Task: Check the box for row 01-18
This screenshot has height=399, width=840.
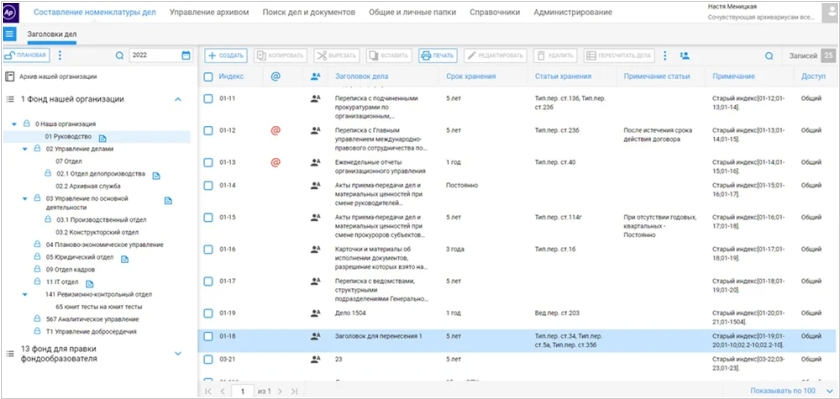Action: pyautogui.click(x=208, y=337)
